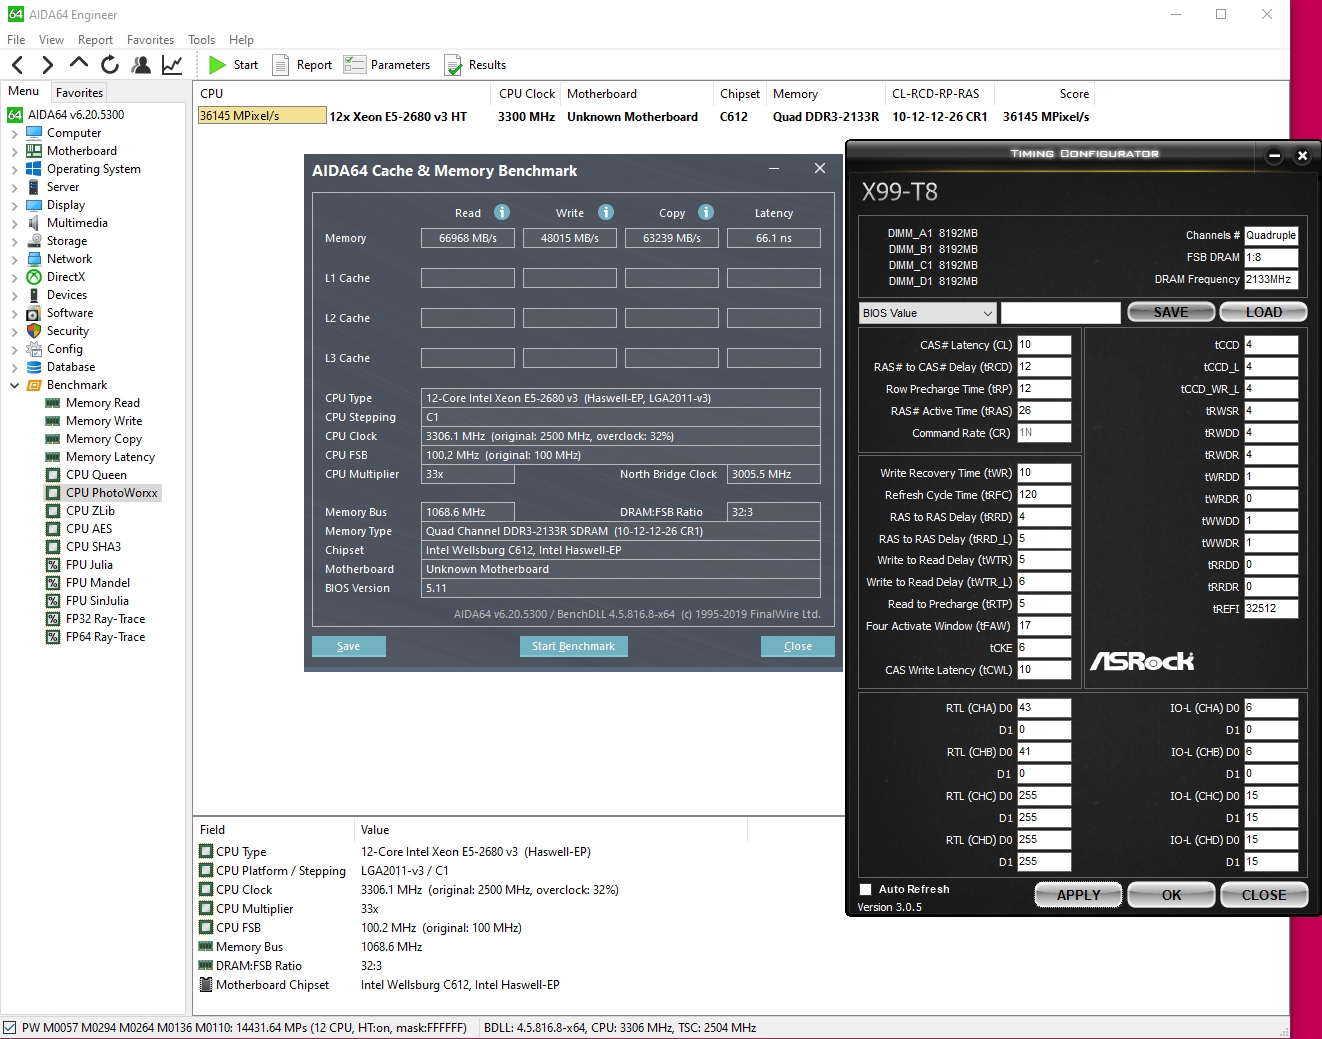Collapse the Benchmark tree node
This screenshot has width=1322, height=1039.
14,385
